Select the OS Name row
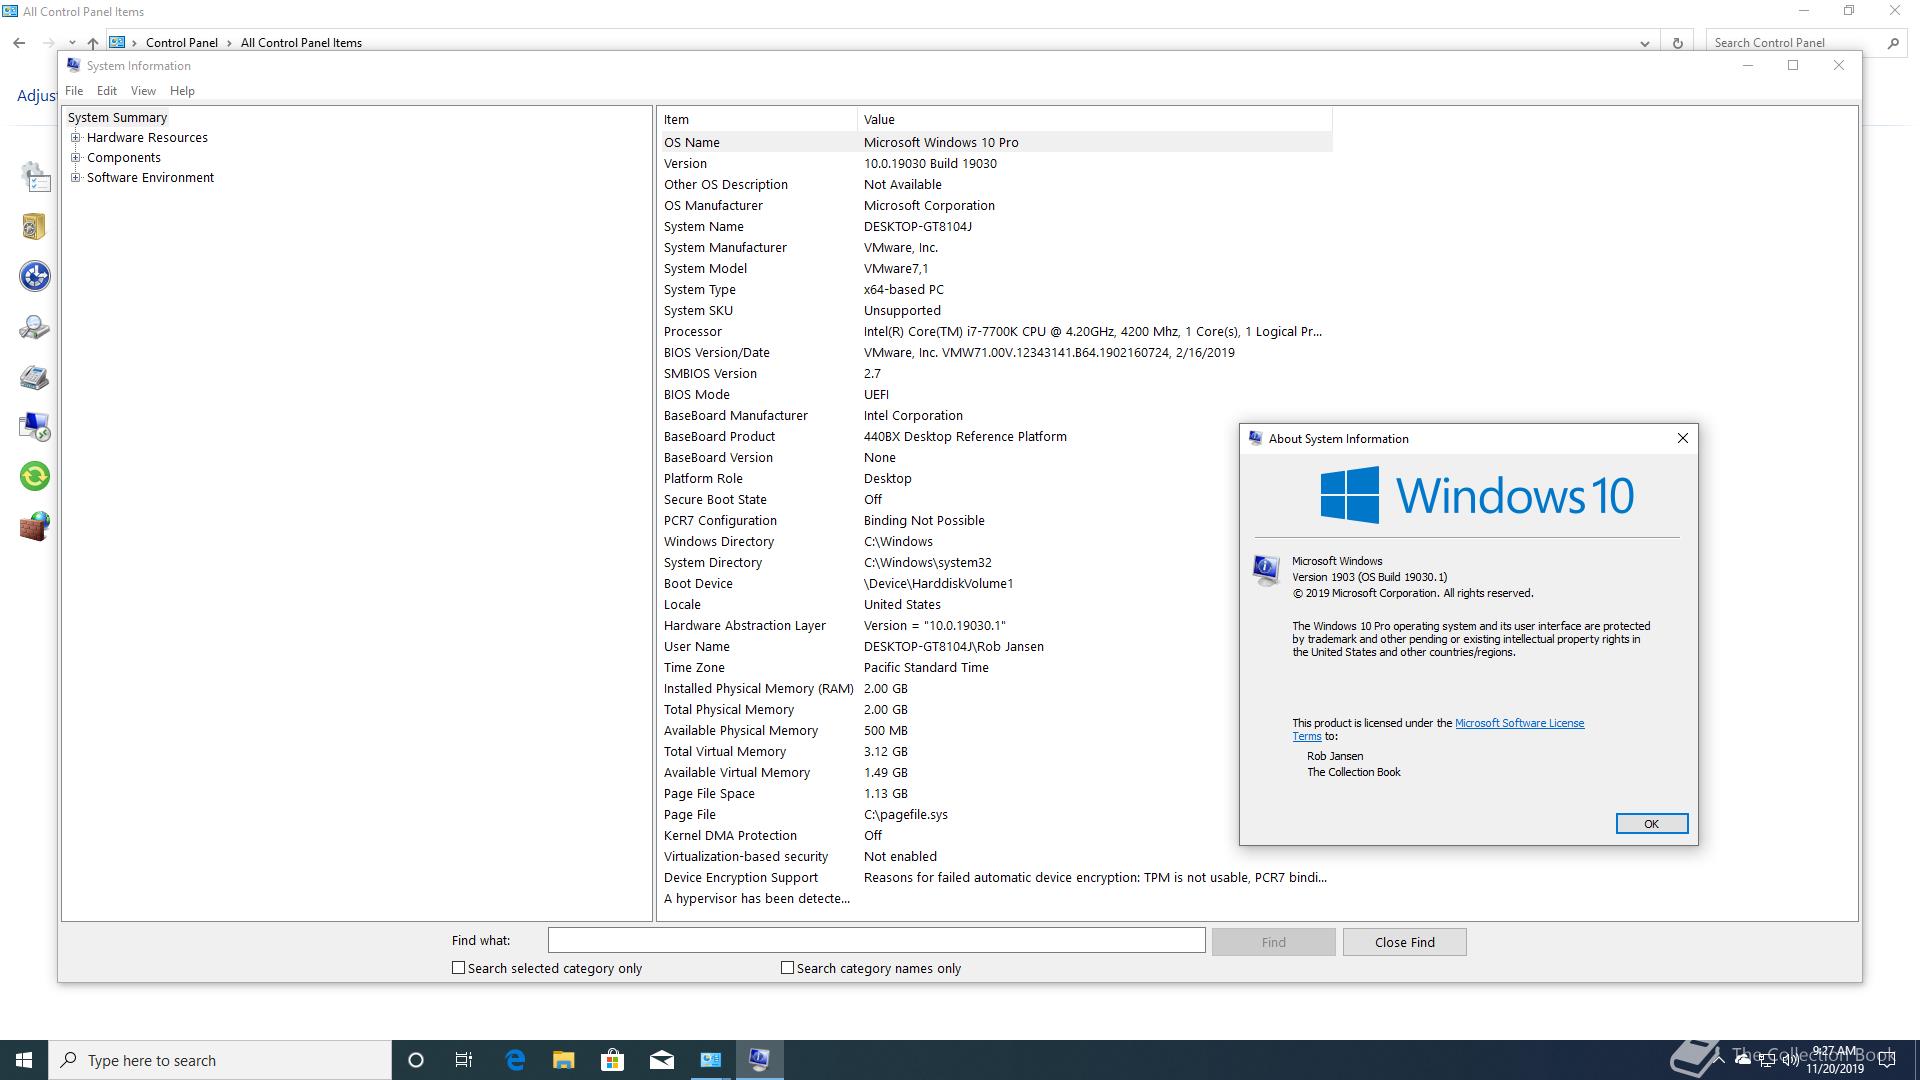 (x=995, y=143)
